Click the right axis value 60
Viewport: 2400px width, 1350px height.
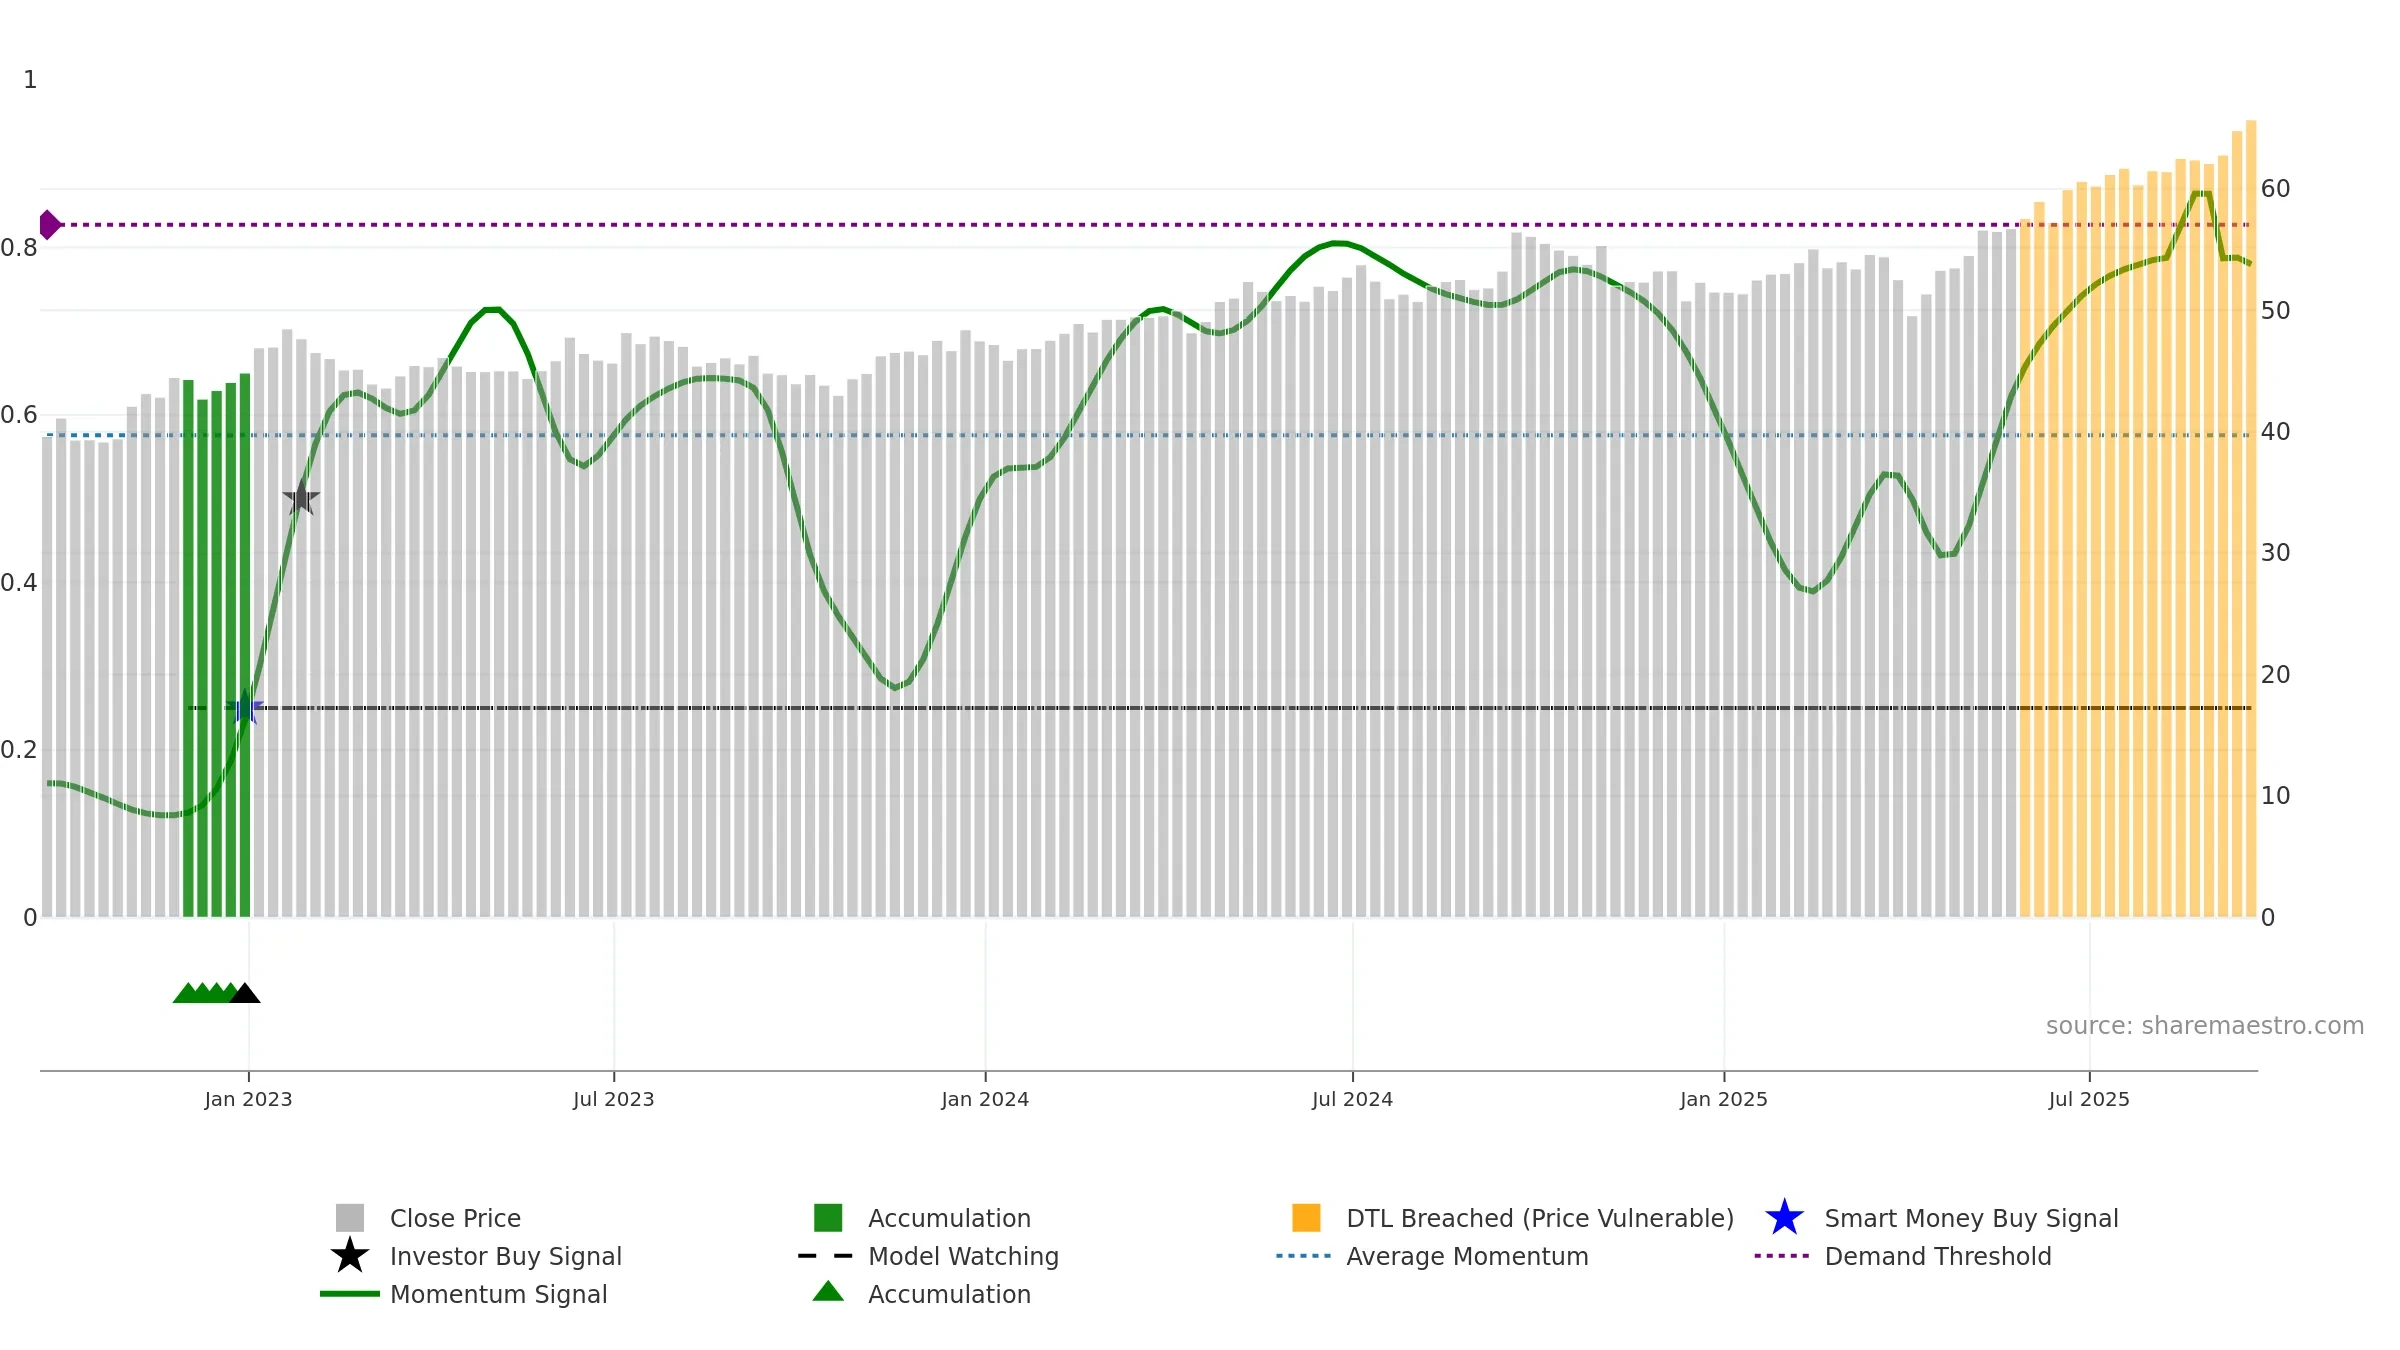pyautogui.click(x=2275, y=189)
